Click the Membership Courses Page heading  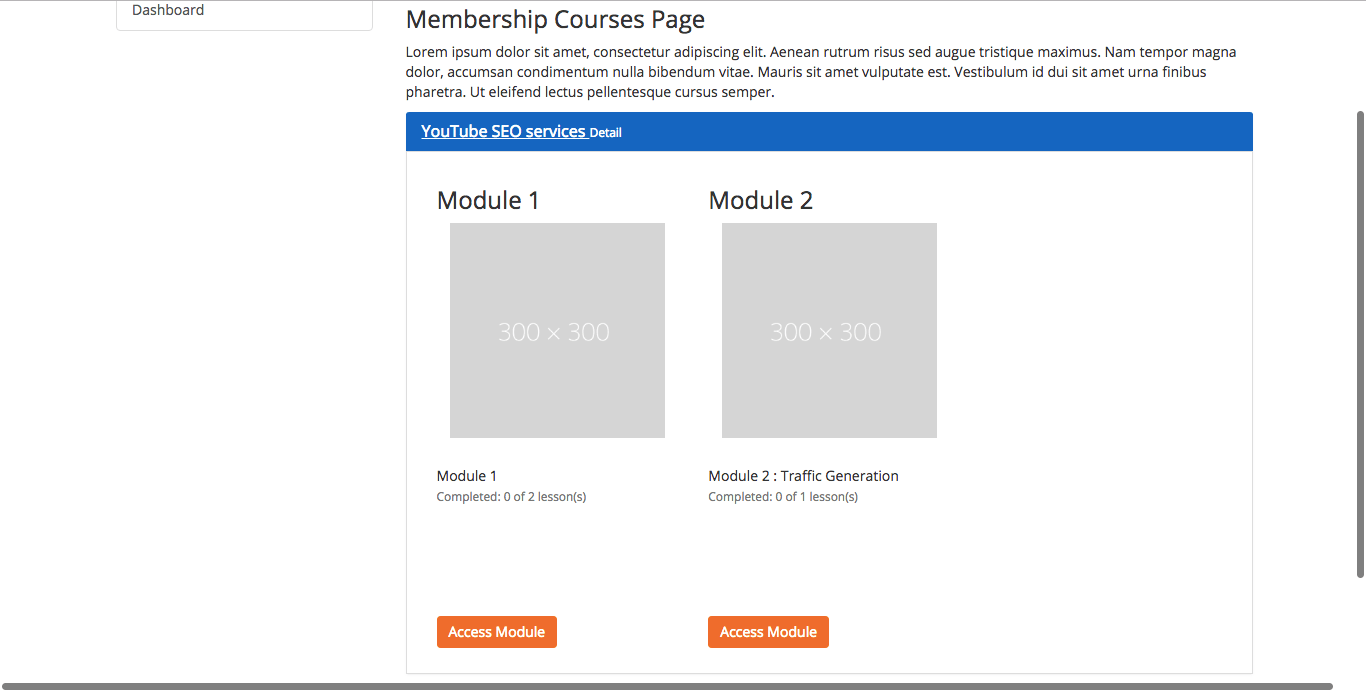click(555, 20)
